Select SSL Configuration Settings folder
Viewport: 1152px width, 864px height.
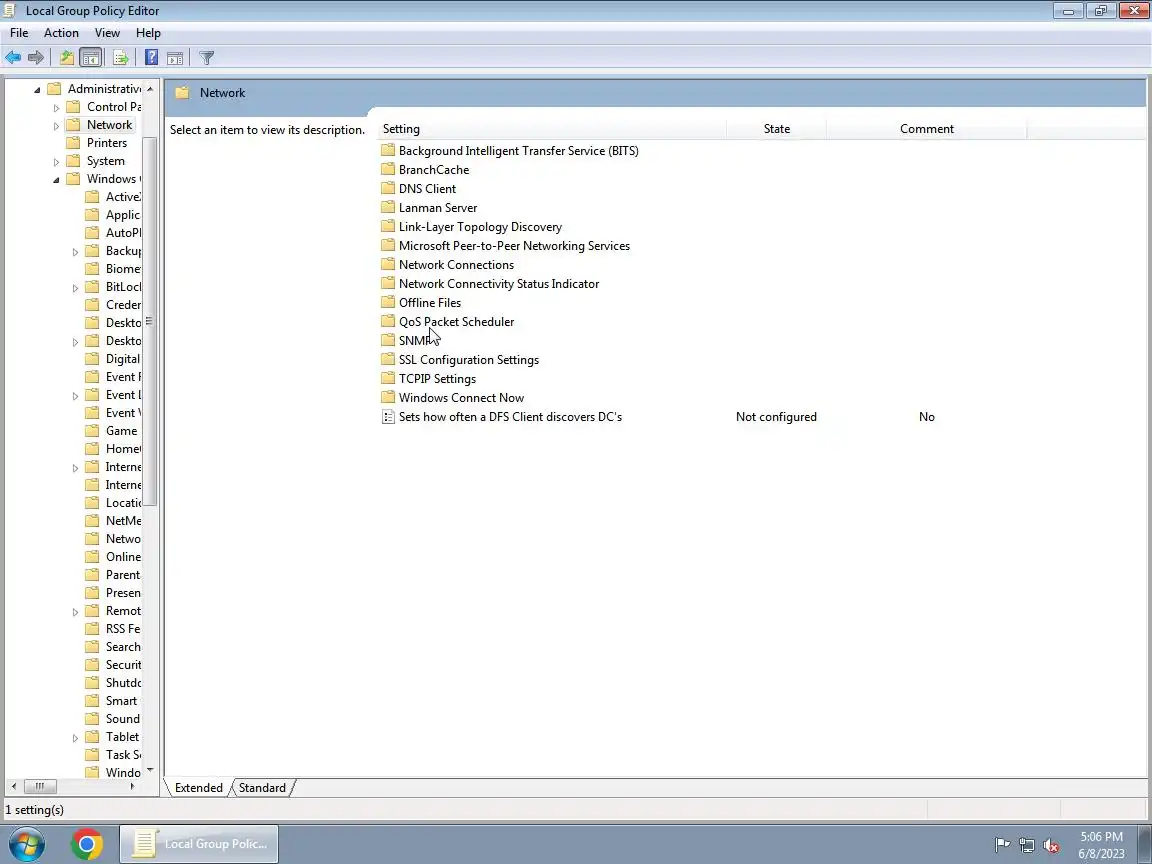pyautogui.click(x=460, y=360)
